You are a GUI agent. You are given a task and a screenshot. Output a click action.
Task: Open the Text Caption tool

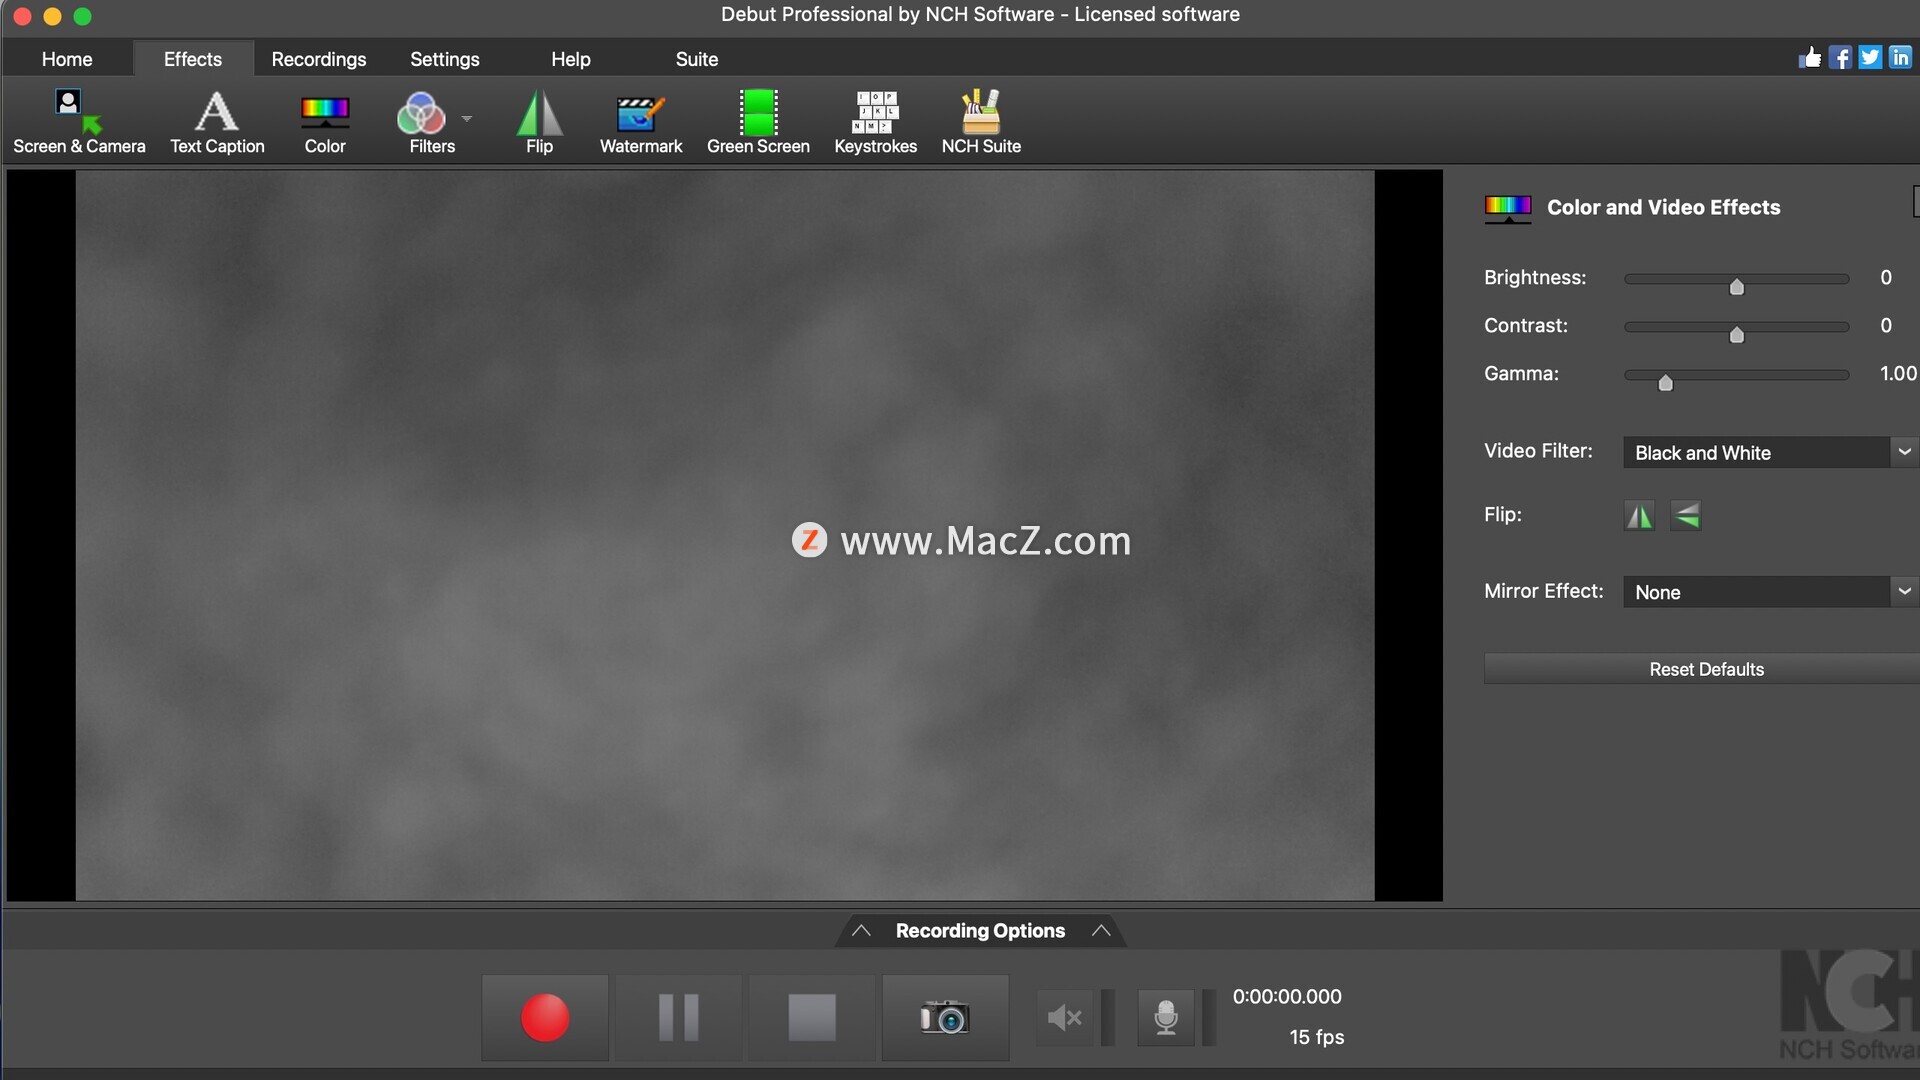pos(217,122)
